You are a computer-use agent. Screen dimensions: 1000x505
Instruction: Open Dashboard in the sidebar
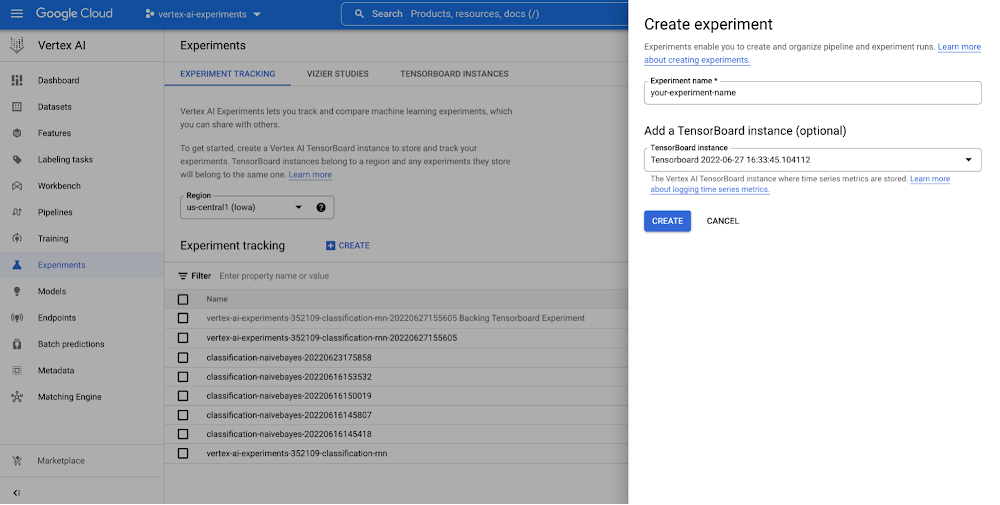coord(59,80)
